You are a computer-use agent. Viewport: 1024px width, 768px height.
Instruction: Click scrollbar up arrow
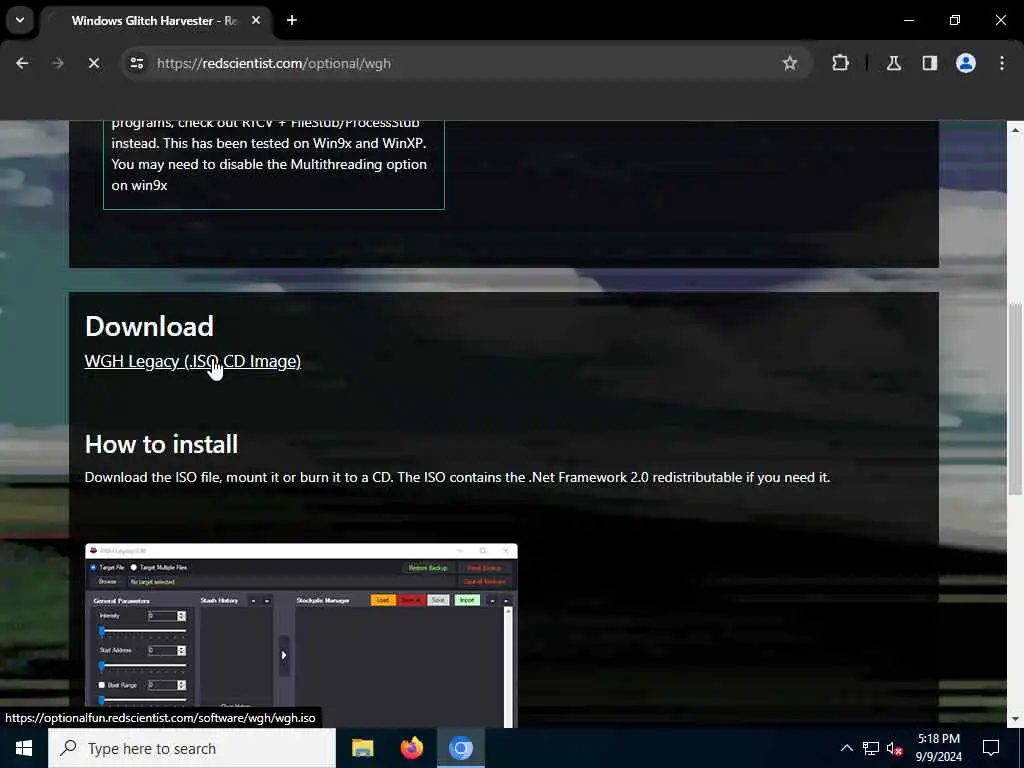click(x=1015, y=130)
